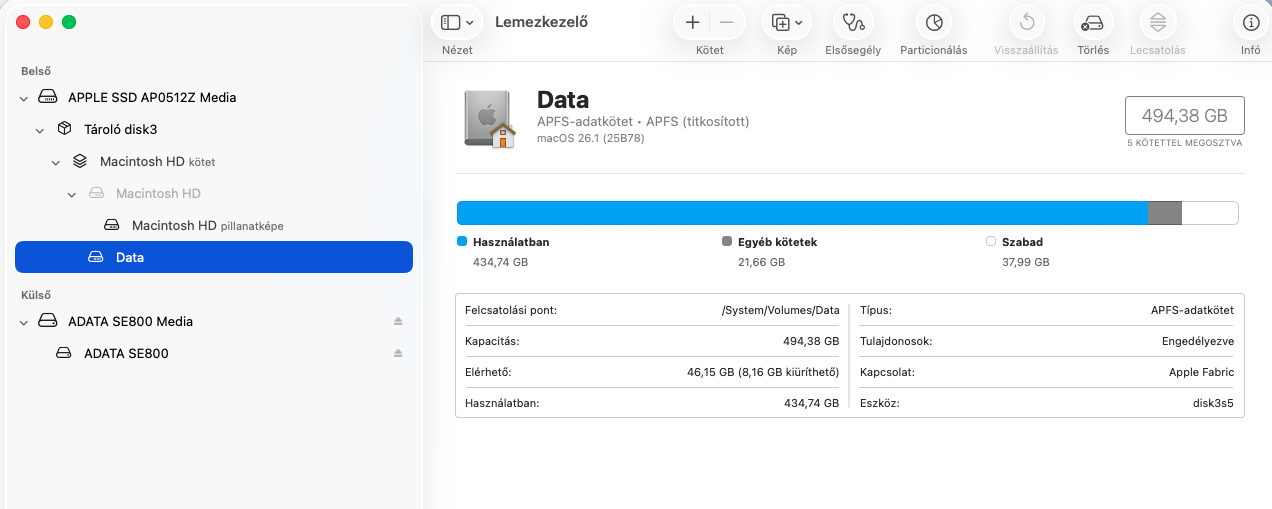
Task: Collapse the ADATA SE800 Media disk
Action: click(23, 322)
